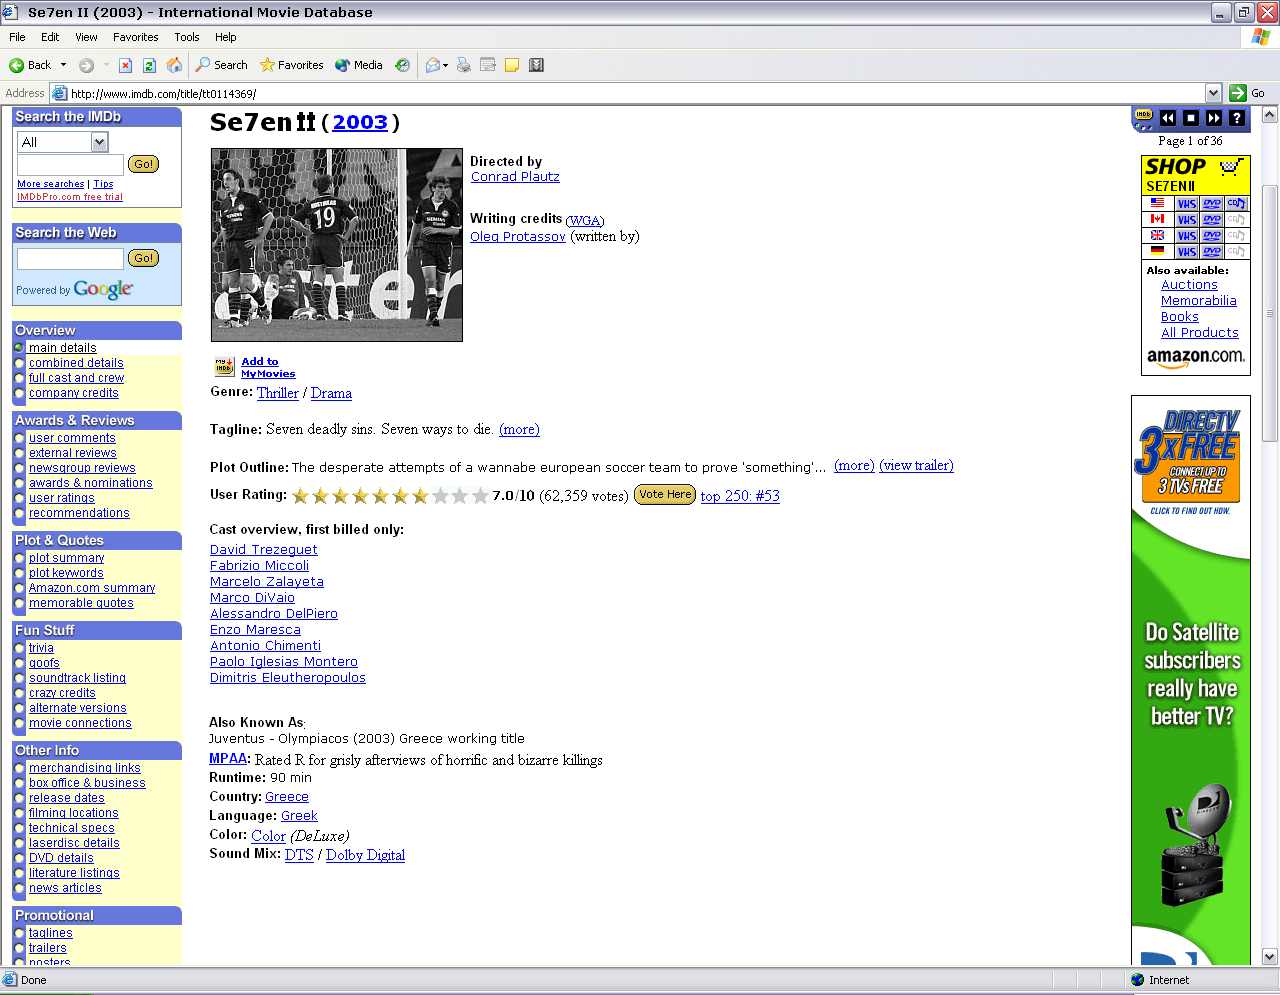Open the Dolby Digital sound mix link
The width and height of the screenshot is (1280, 995).
coord(365,855)
